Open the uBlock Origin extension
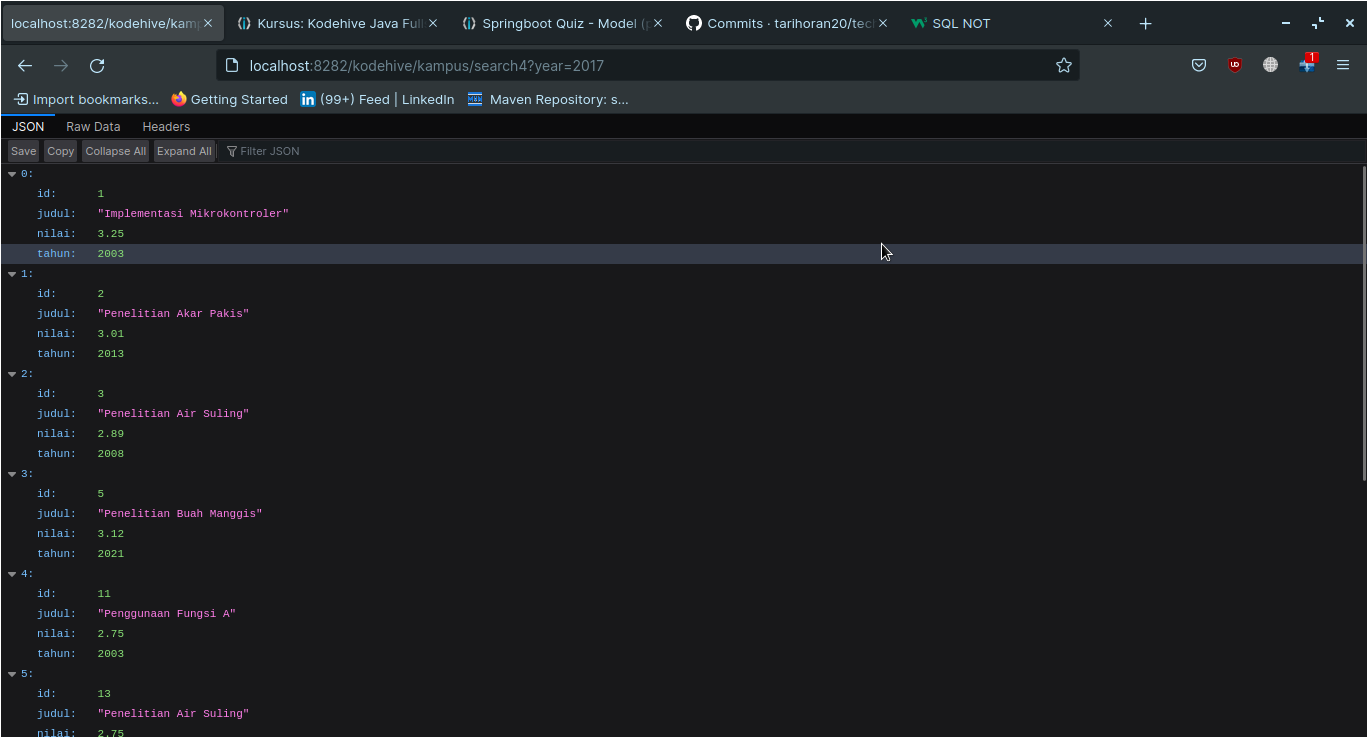The width and height of the screenshot is (1368, 738). [1234, 65]
